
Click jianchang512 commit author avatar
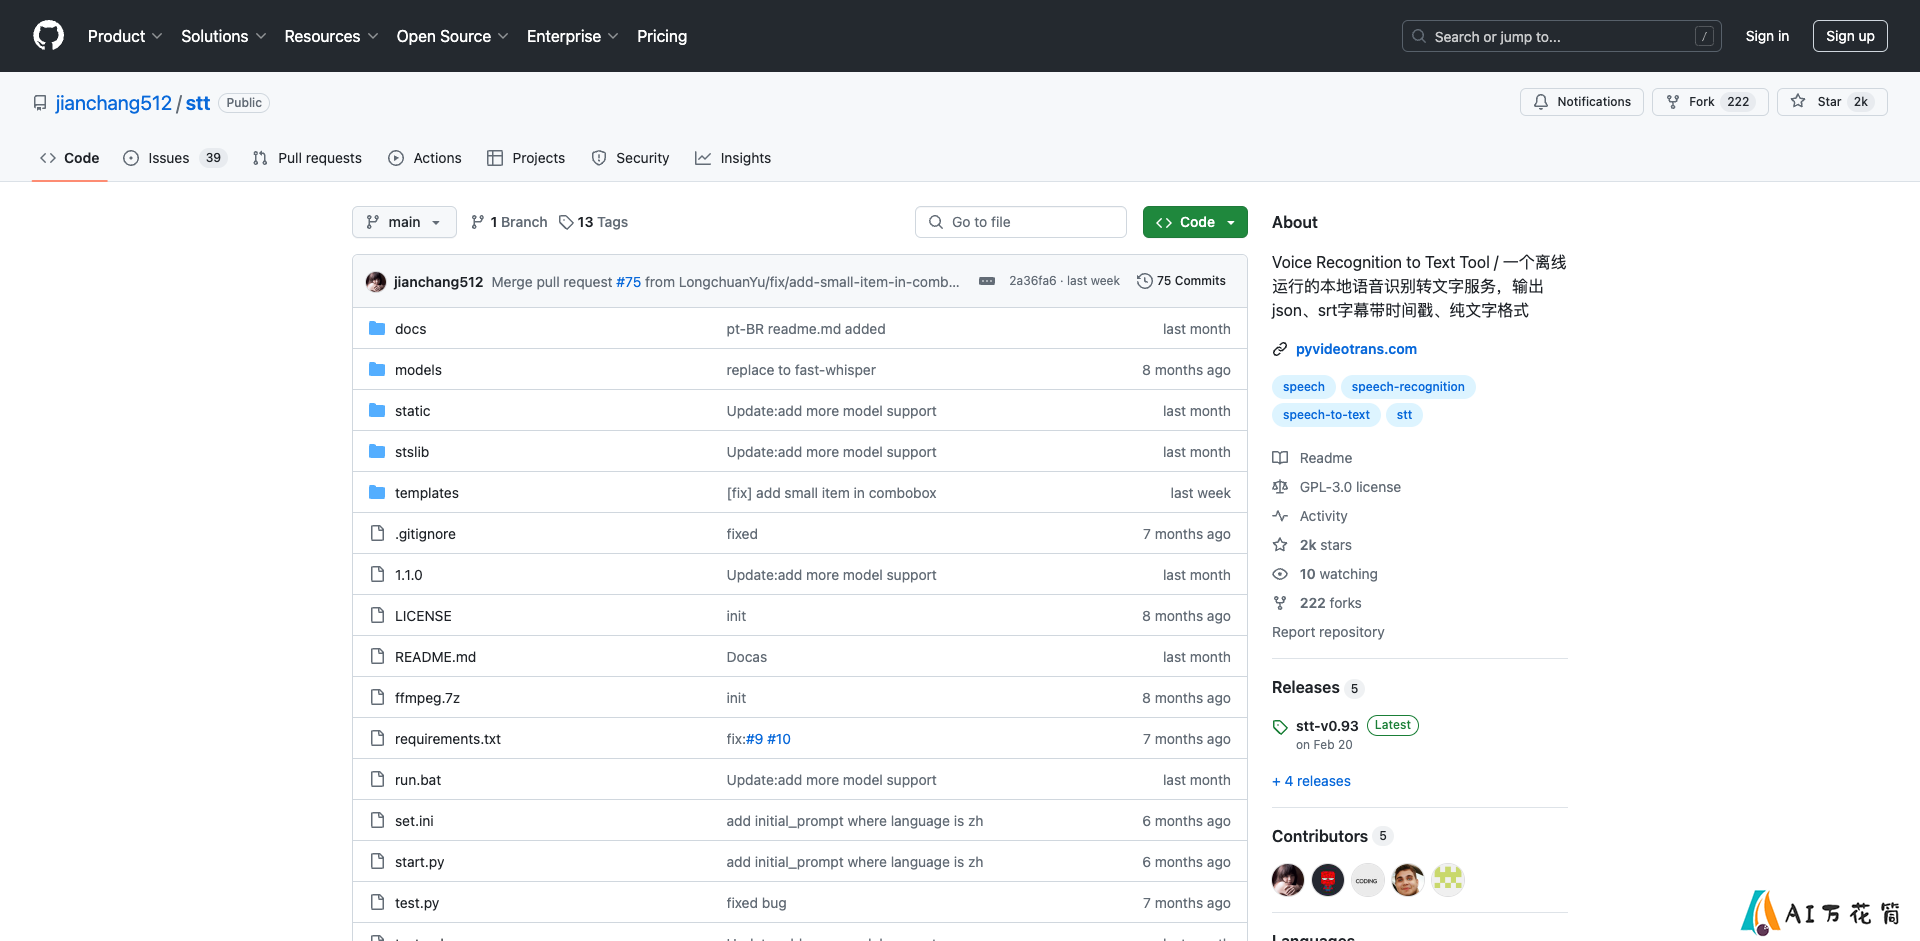point(376,282)
